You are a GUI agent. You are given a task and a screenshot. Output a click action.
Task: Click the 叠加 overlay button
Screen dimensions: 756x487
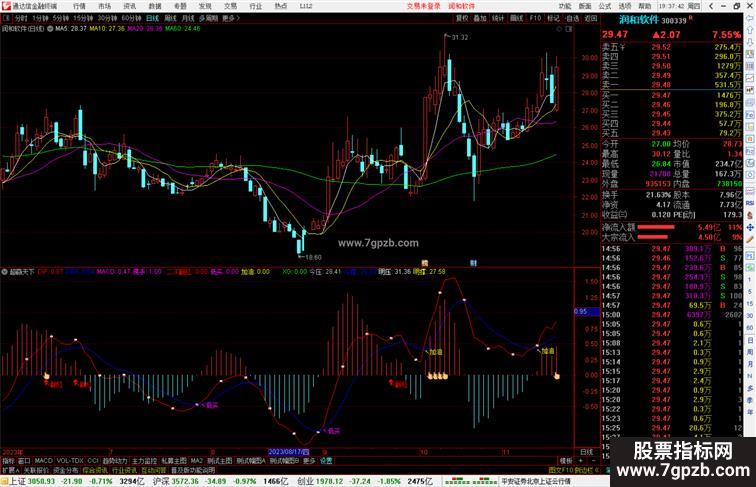tap(480, 18)
